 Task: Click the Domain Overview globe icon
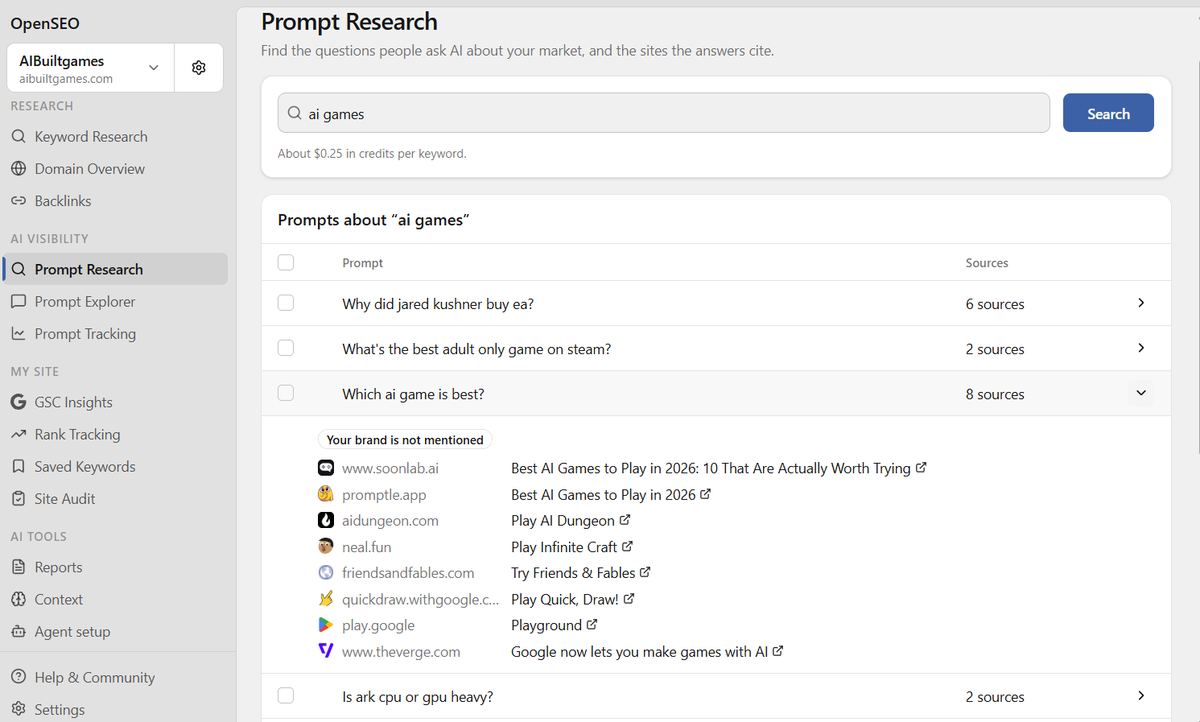18,169
